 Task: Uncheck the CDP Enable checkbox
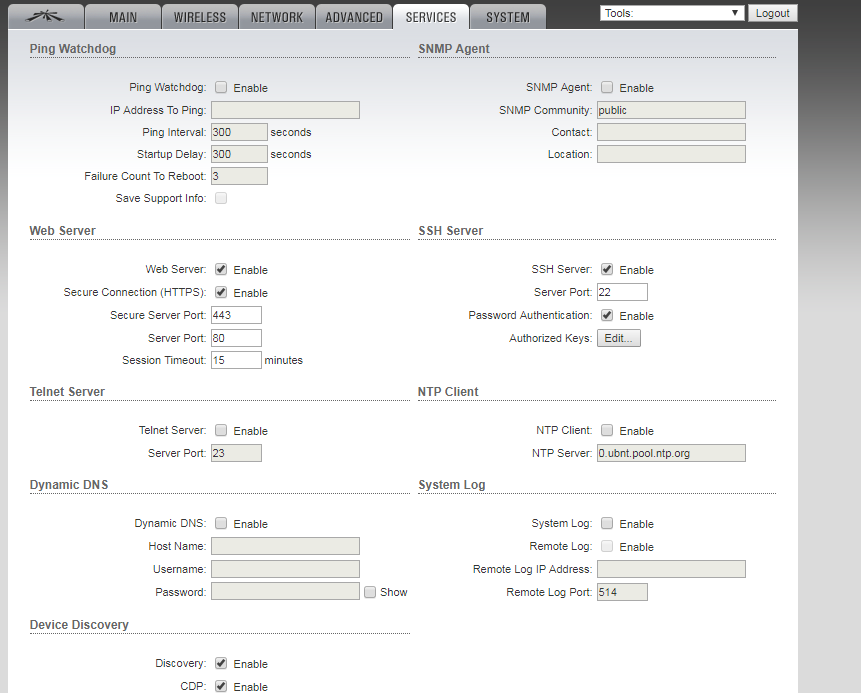click(x=221, y=687)
